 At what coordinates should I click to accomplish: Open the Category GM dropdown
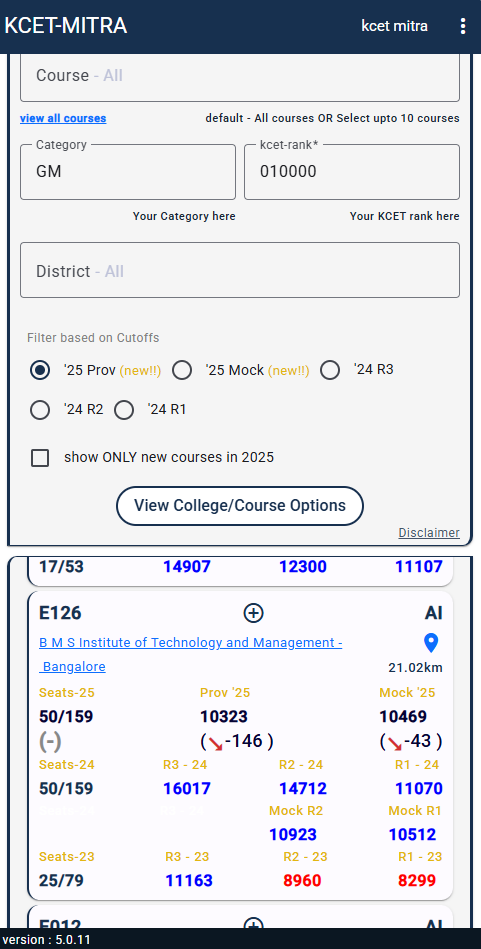point(128,172)
